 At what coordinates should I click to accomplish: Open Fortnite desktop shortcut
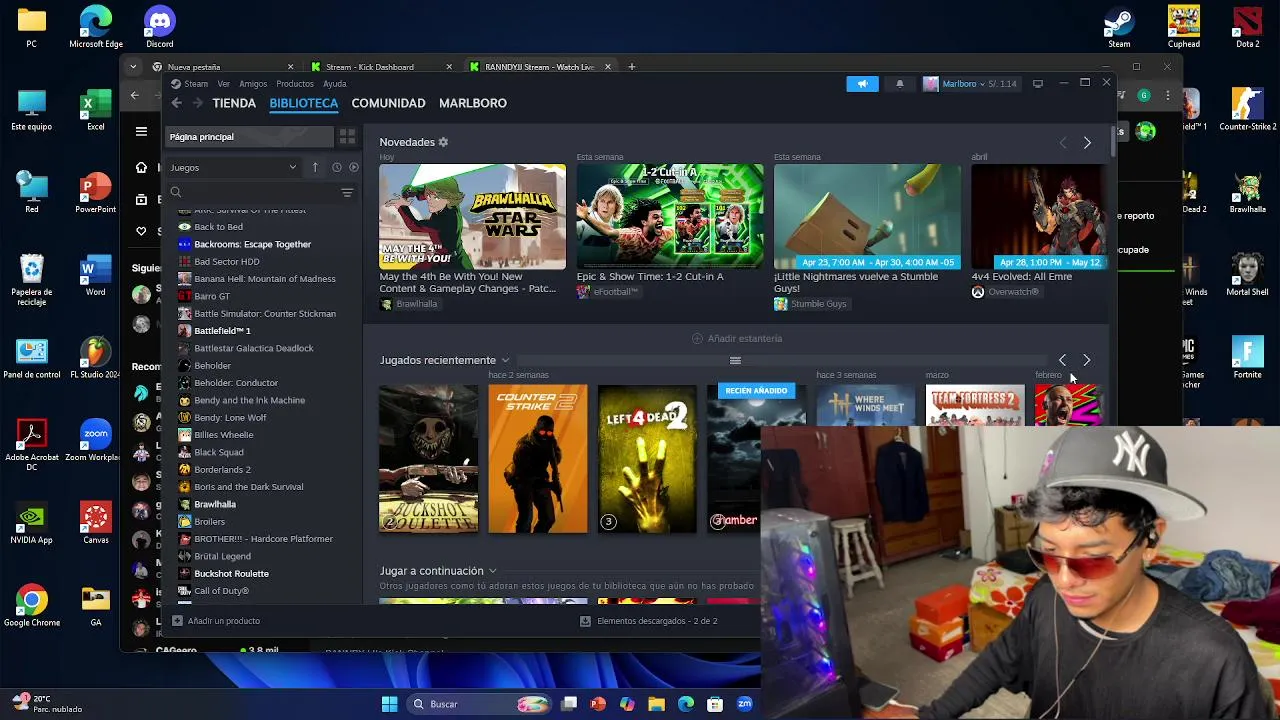pyautogui.click(x=1247, y=358)
